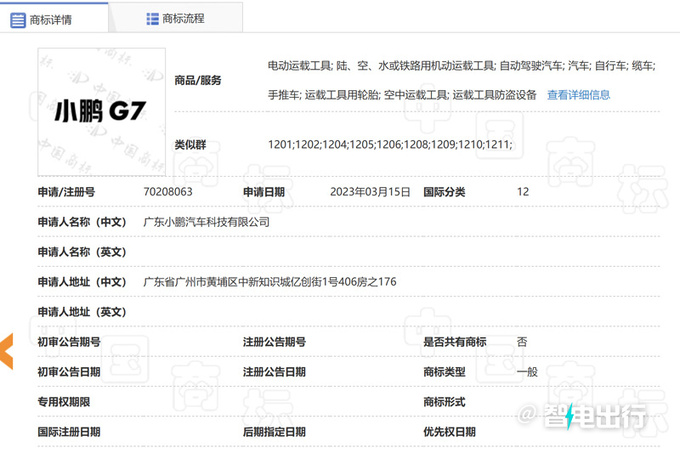Click the 初审公告期号 label

click(x=69, y=341)
